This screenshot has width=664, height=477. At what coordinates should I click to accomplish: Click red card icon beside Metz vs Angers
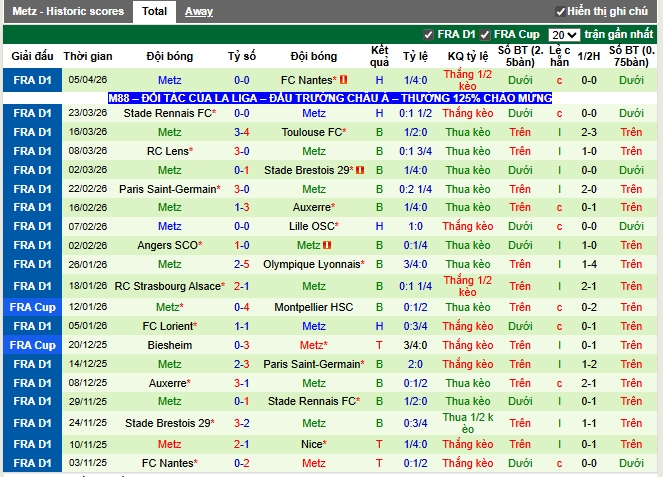328,245
